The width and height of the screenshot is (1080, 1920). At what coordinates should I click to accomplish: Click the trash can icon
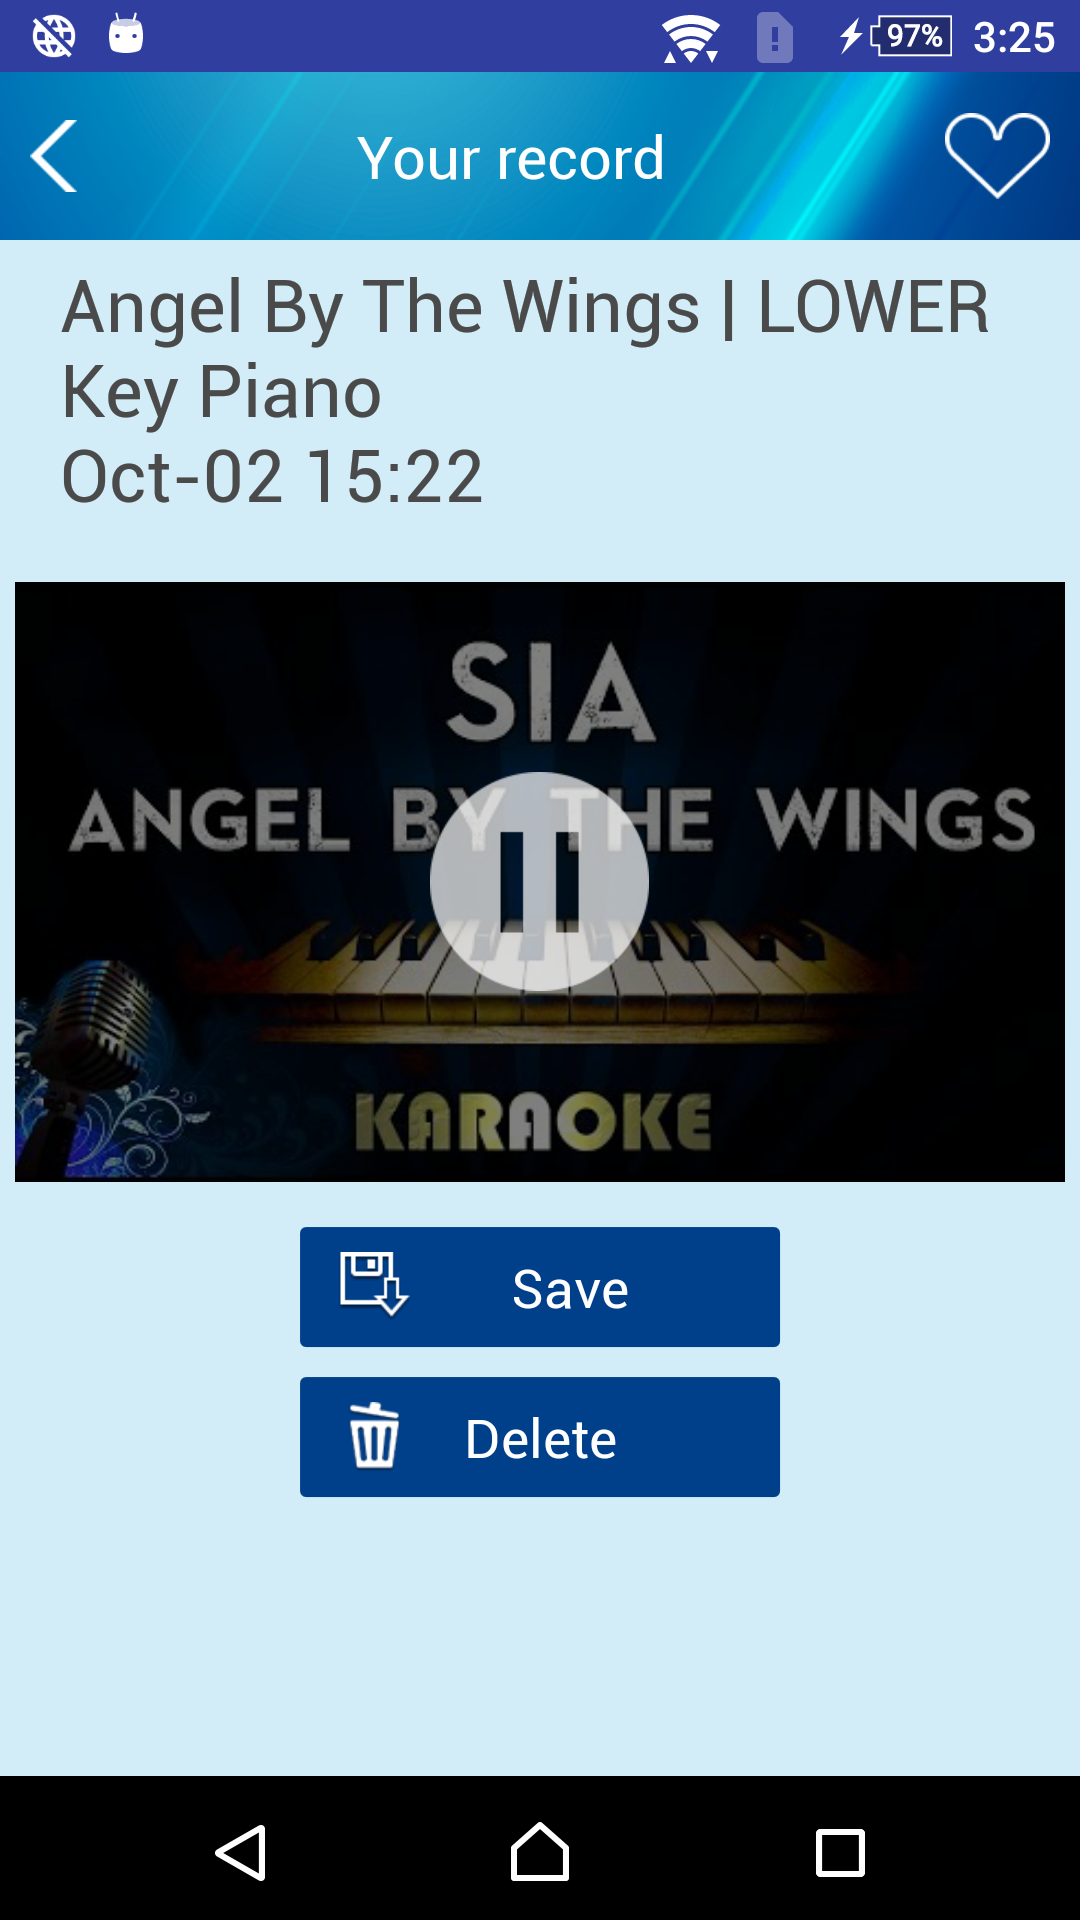click(374, 1435)
